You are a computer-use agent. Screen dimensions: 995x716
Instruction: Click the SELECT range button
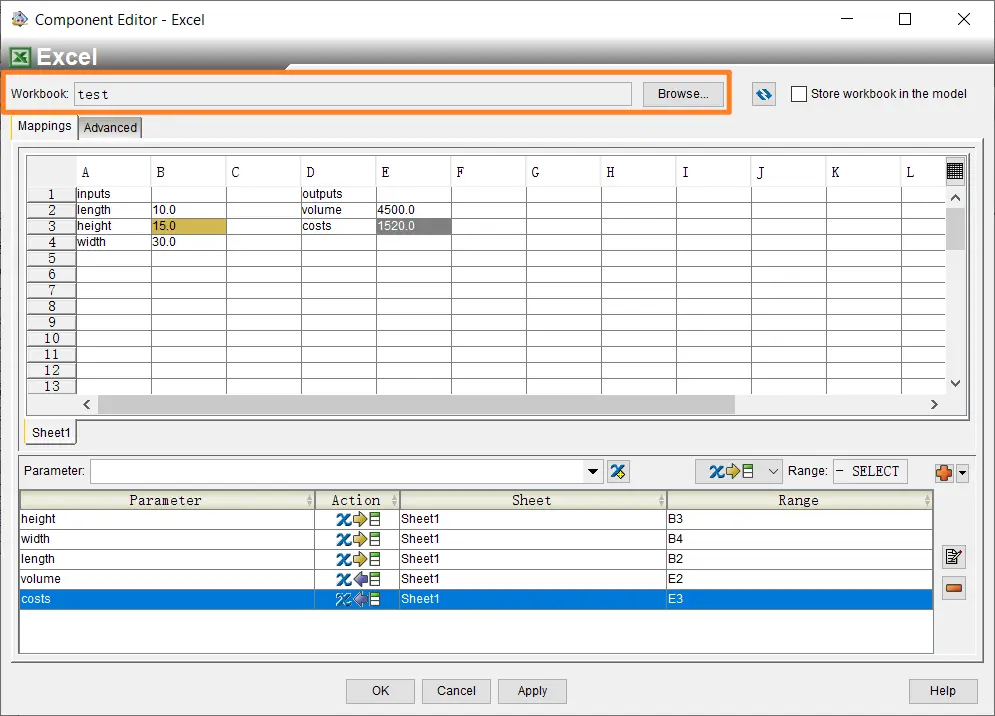(869, 470)
